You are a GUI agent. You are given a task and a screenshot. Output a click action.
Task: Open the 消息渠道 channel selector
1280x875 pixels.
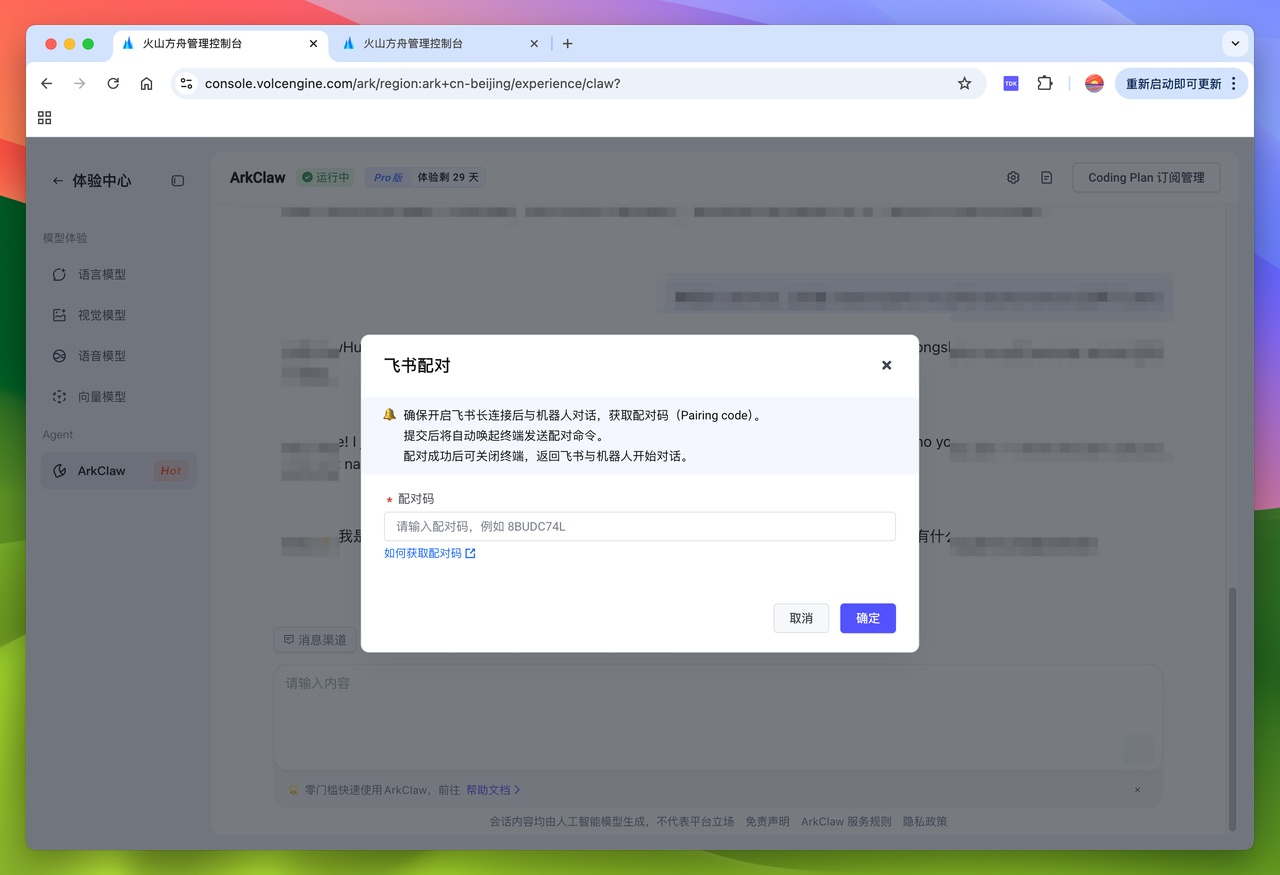314,639
